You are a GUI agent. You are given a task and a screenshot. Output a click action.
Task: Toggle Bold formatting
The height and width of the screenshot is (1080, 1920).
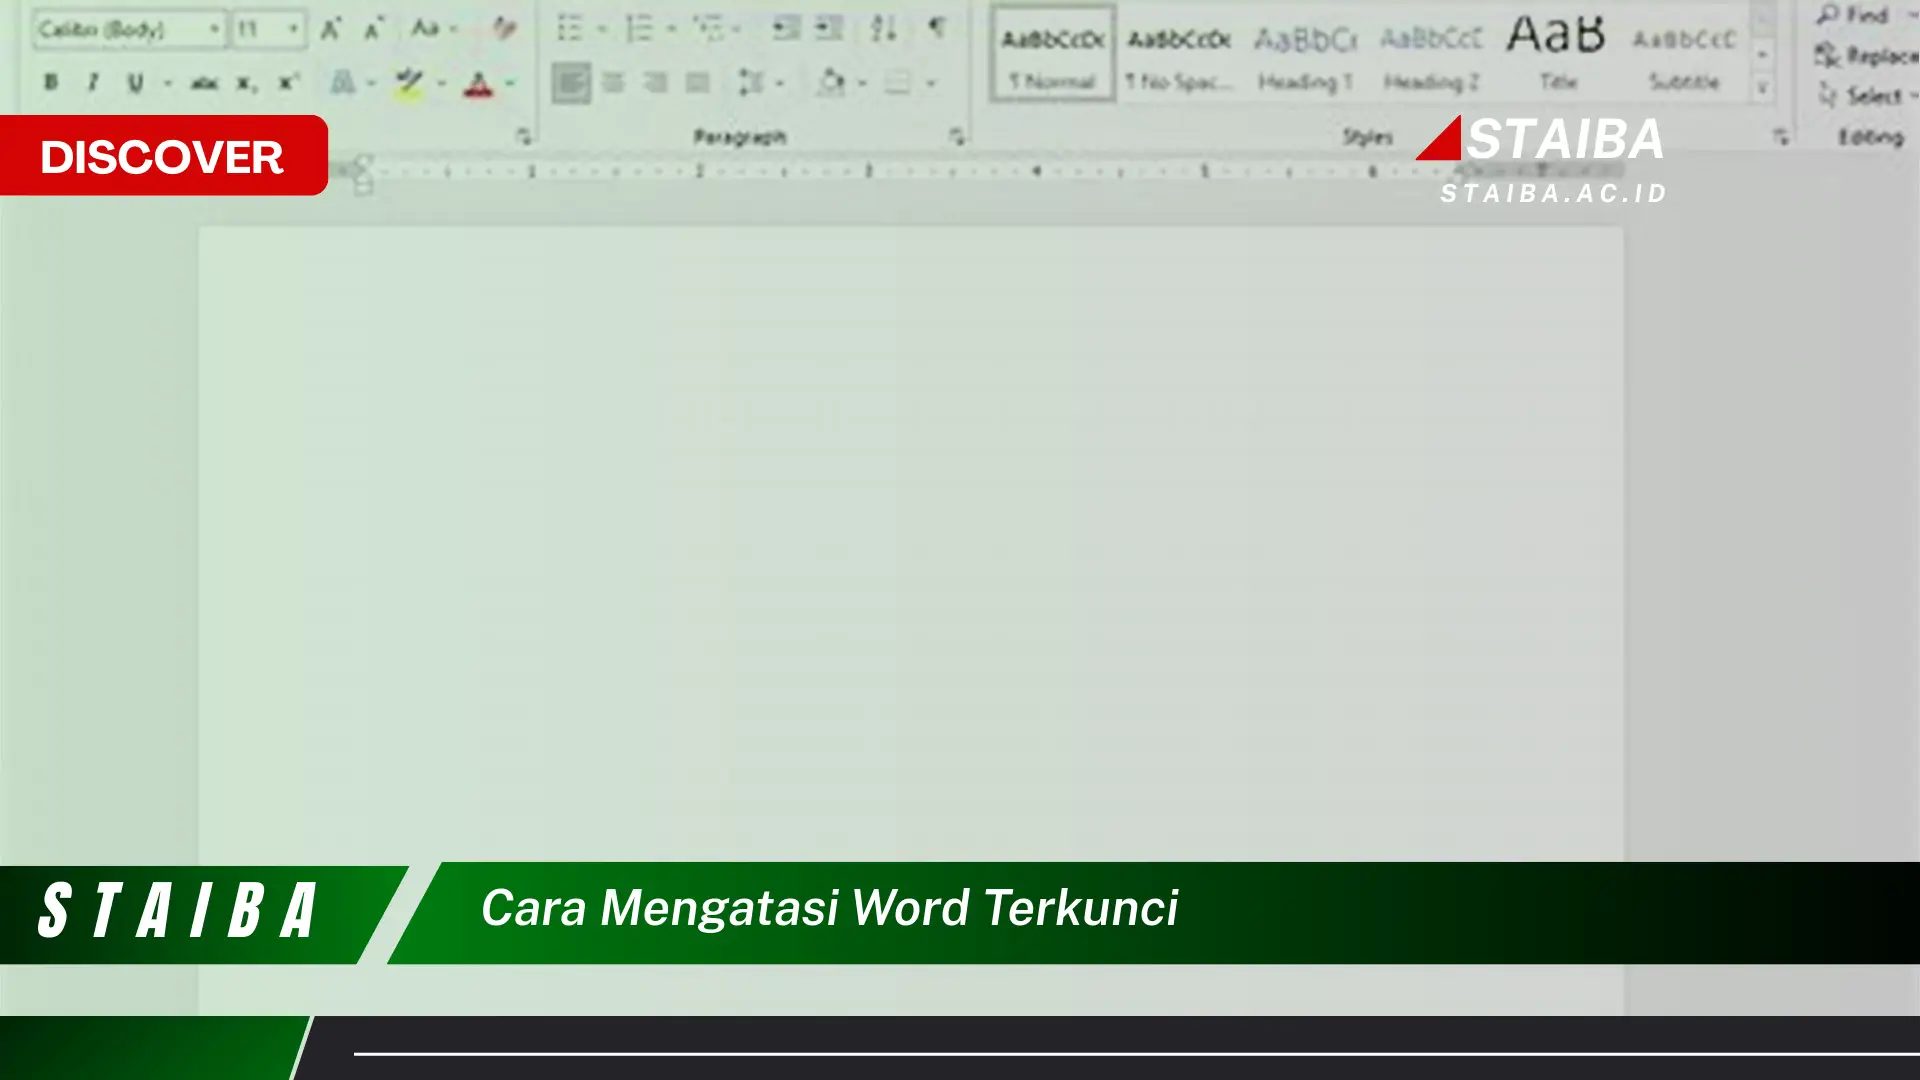tap(51, 82)
